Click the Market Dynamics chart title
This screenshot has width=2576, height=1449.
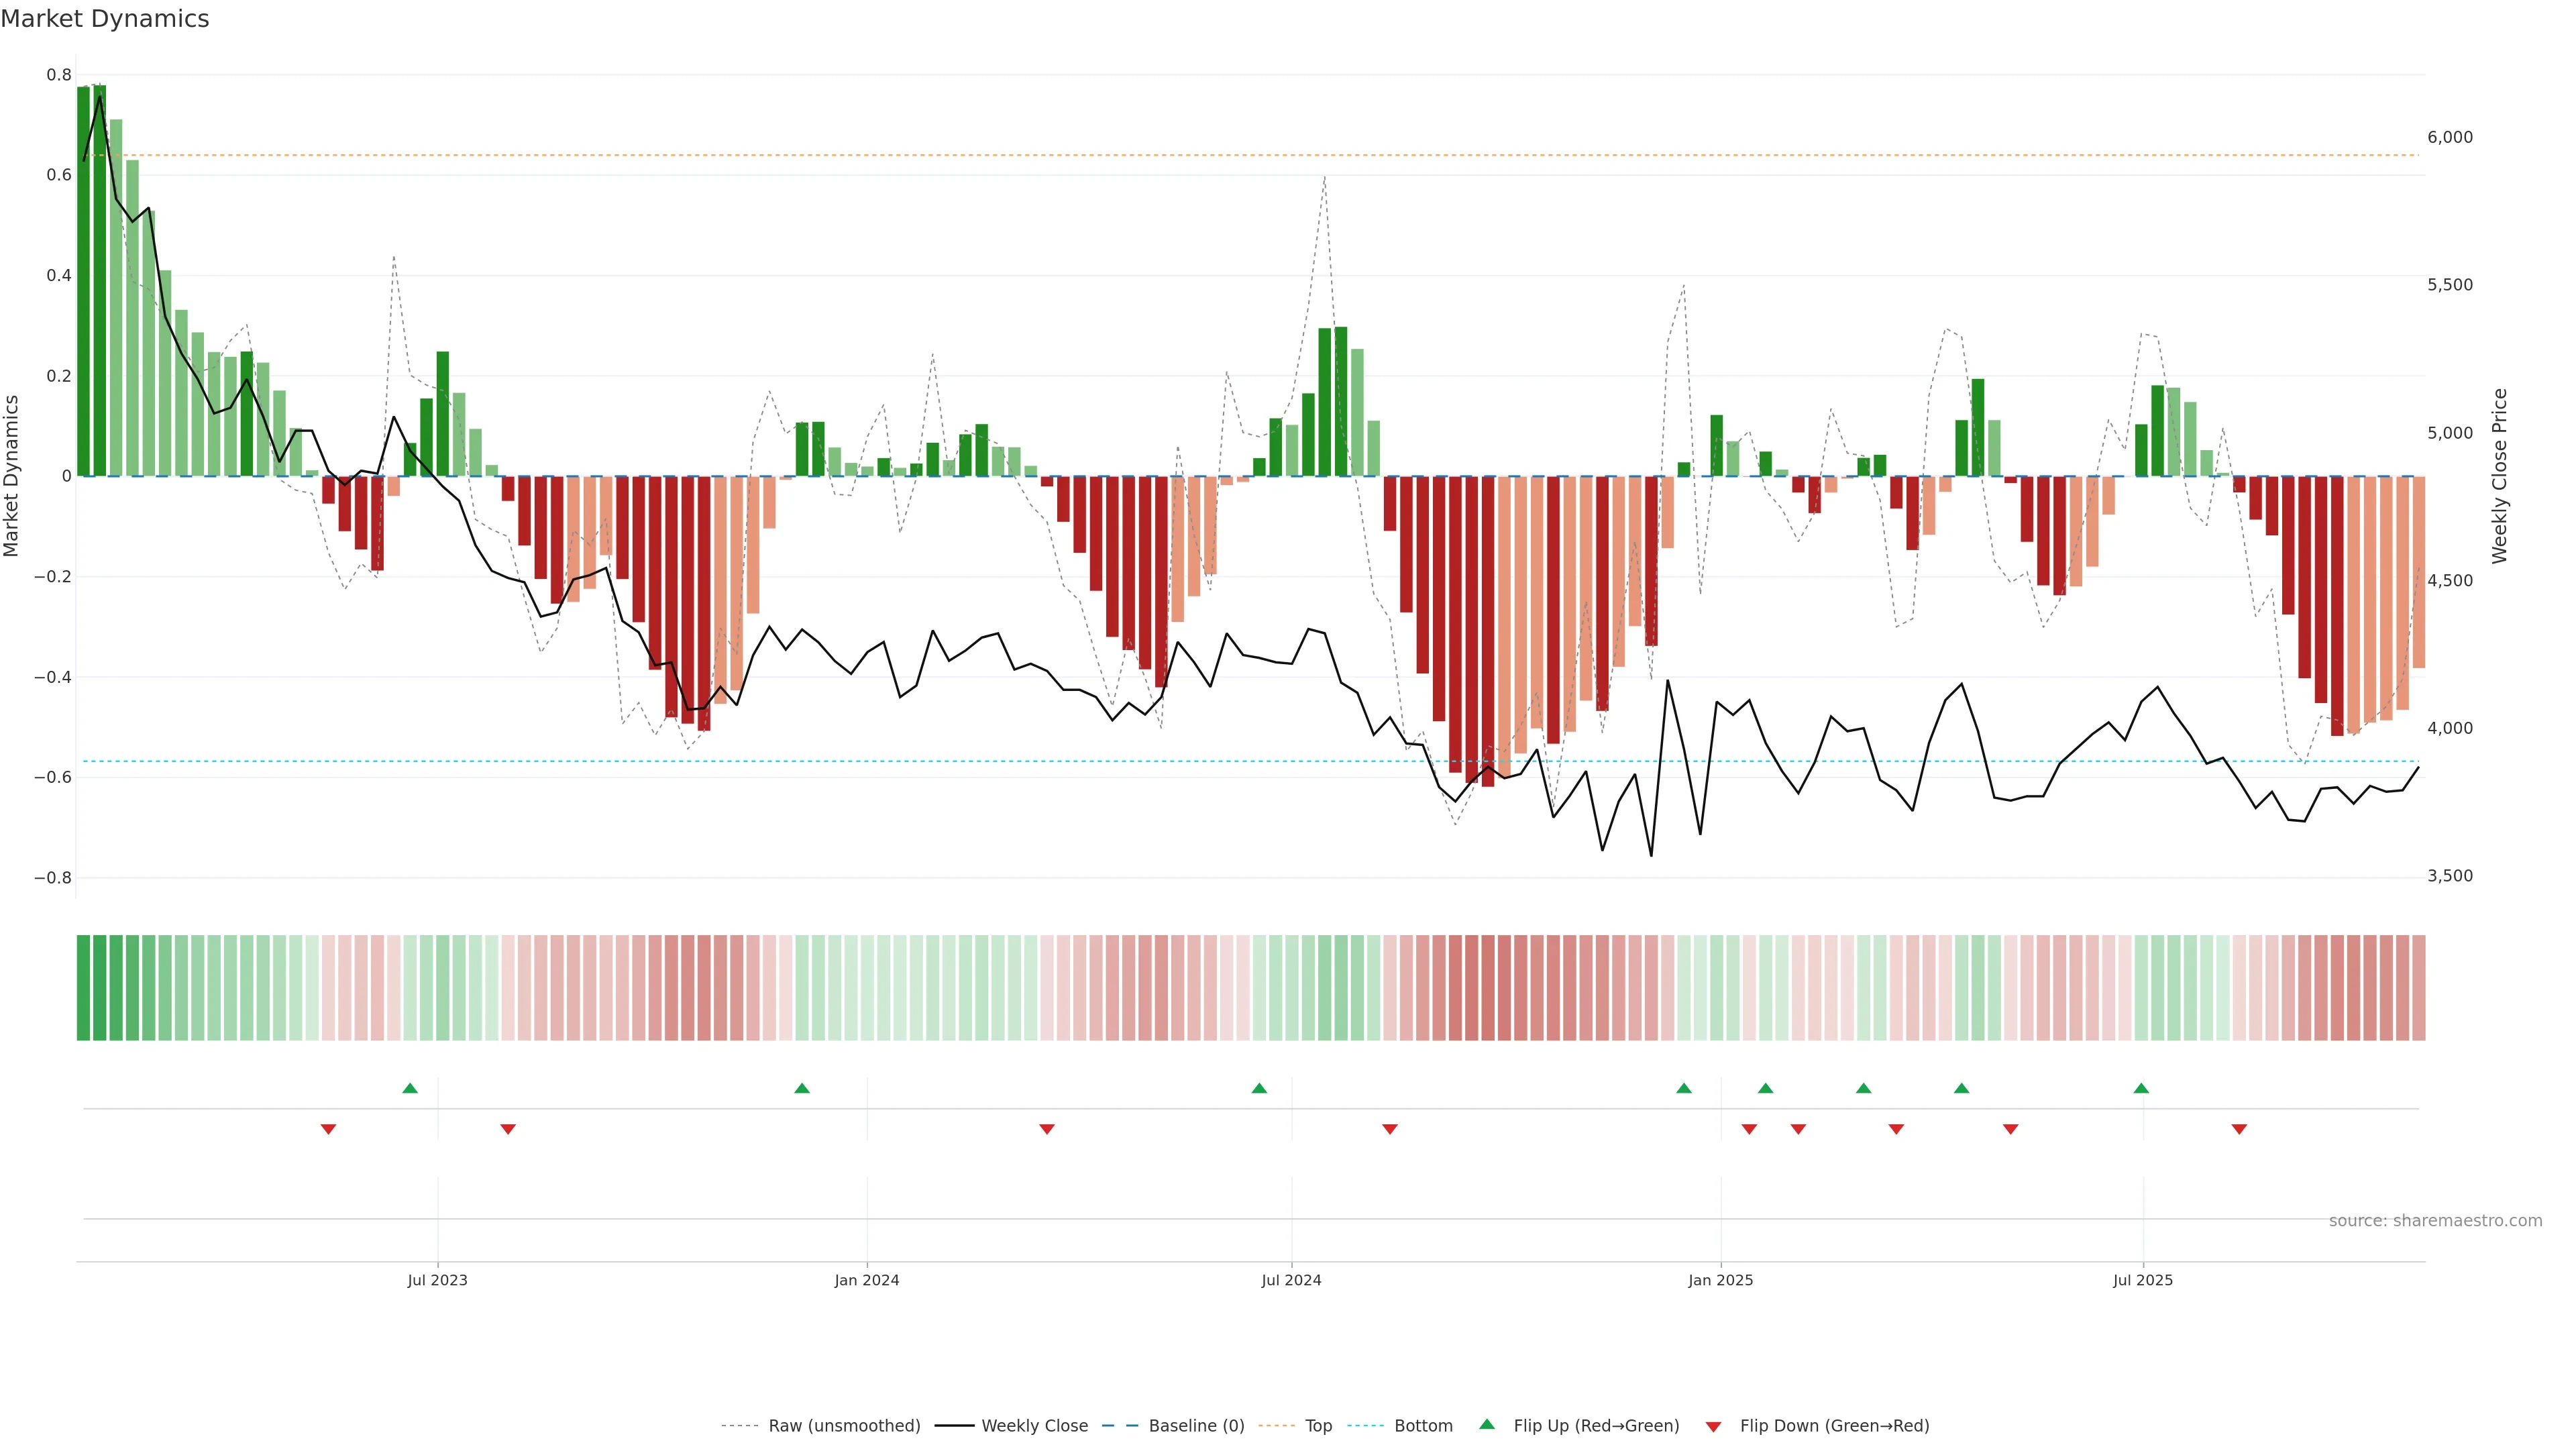click(105, 19)
